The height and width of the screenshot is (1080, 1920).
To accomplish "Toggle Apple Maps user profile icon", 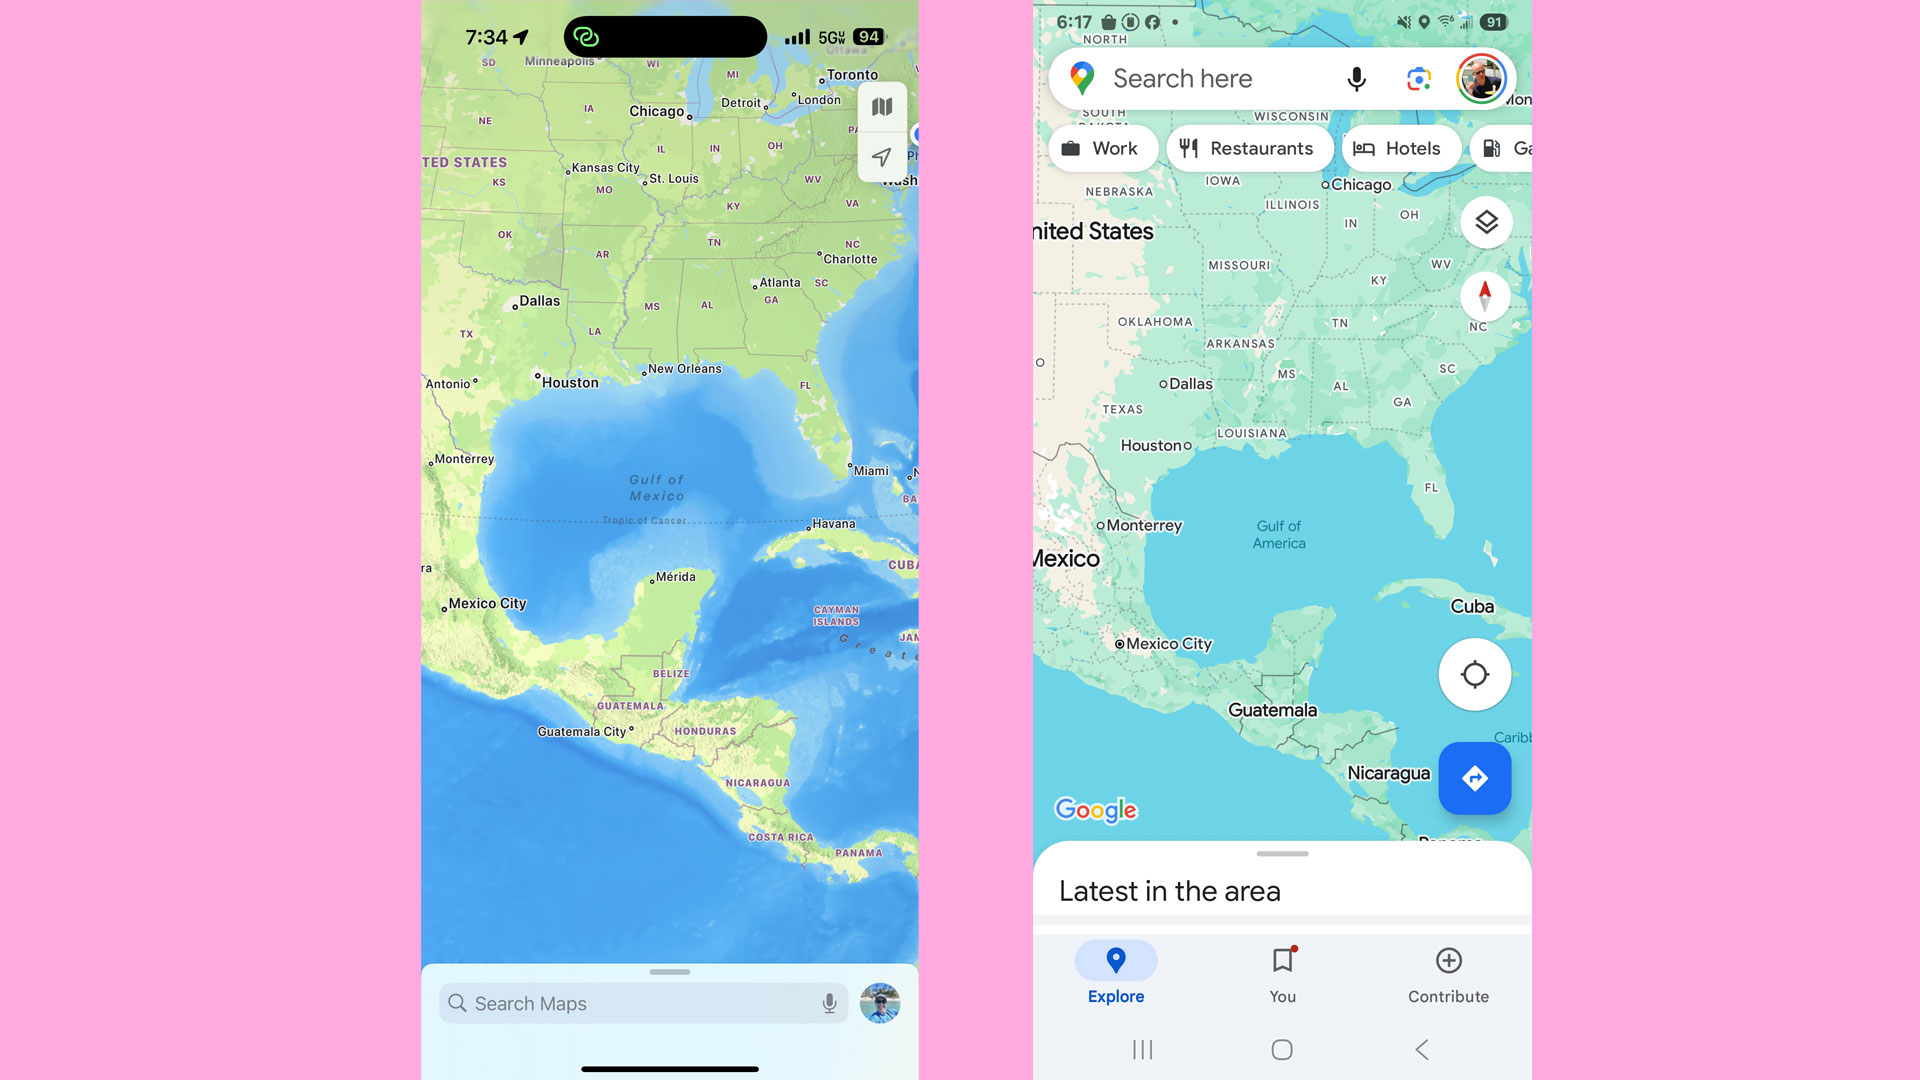I will [x=881, y=1004].
